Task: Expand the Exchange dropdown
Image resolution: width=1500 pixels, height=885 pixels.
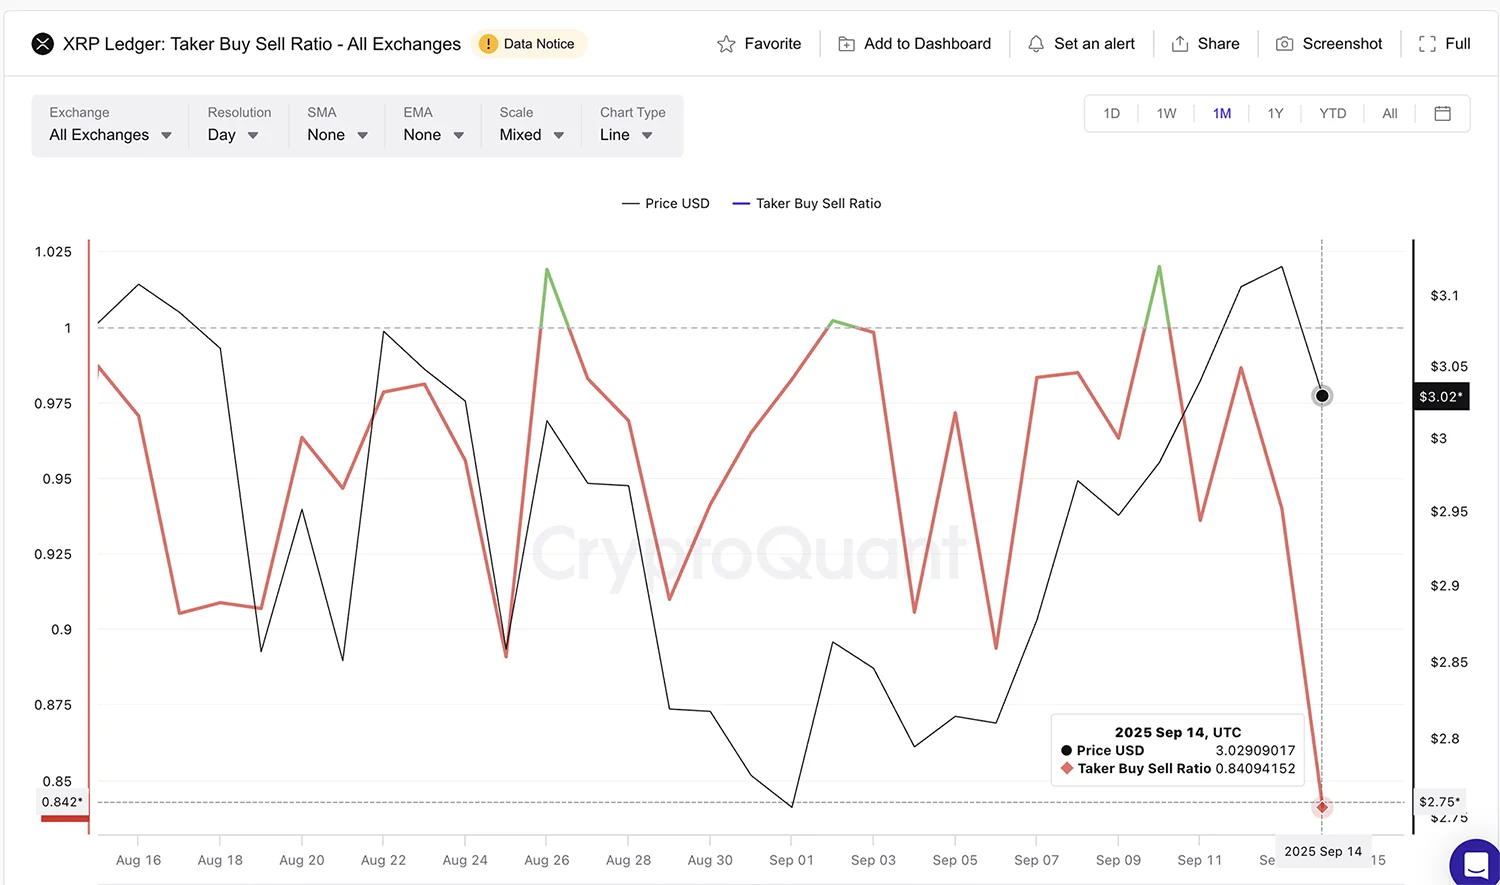Action: [x=110, y=135]
